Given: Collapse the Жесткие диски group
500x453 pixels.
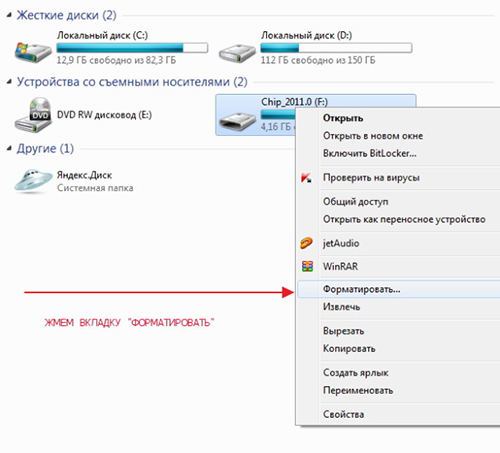Looking at the screenshot, I should tap(9, 15).
